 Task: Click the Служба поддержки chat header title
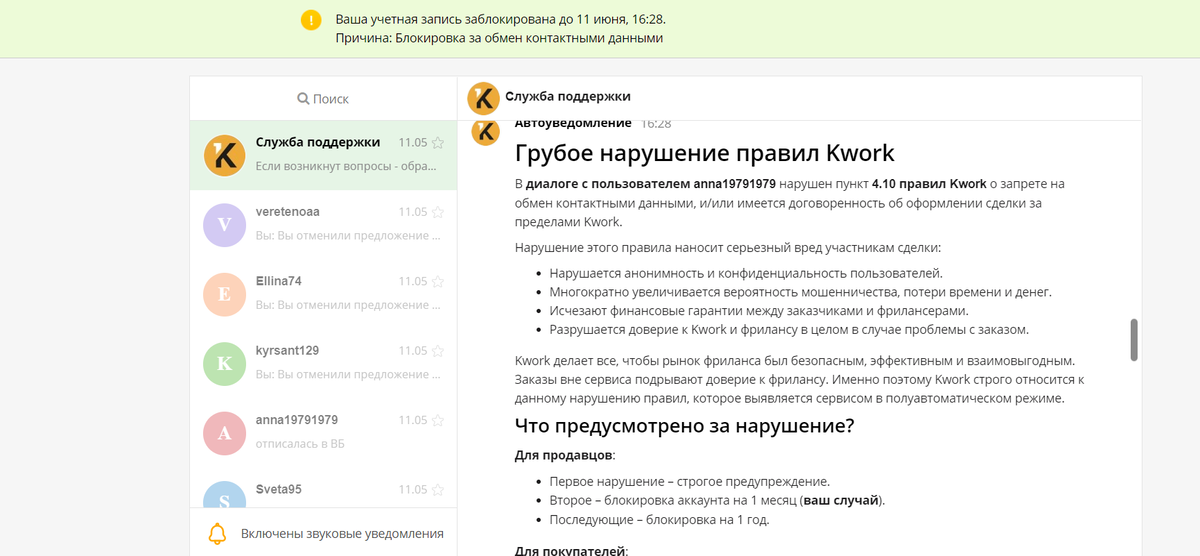(x=568, y=97)
